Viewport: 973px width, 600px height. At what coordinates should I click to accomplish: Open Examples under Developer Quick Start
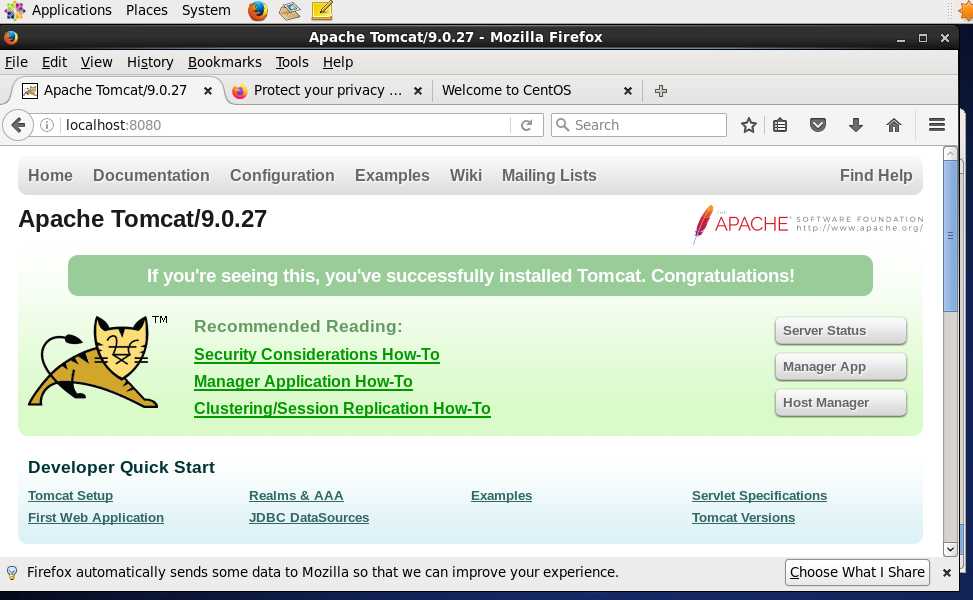tap(501, 496)
